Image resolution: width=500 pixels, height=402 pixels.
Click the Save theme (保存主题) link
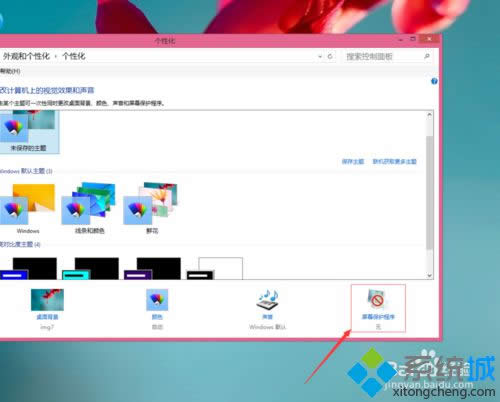coord(353,162)
